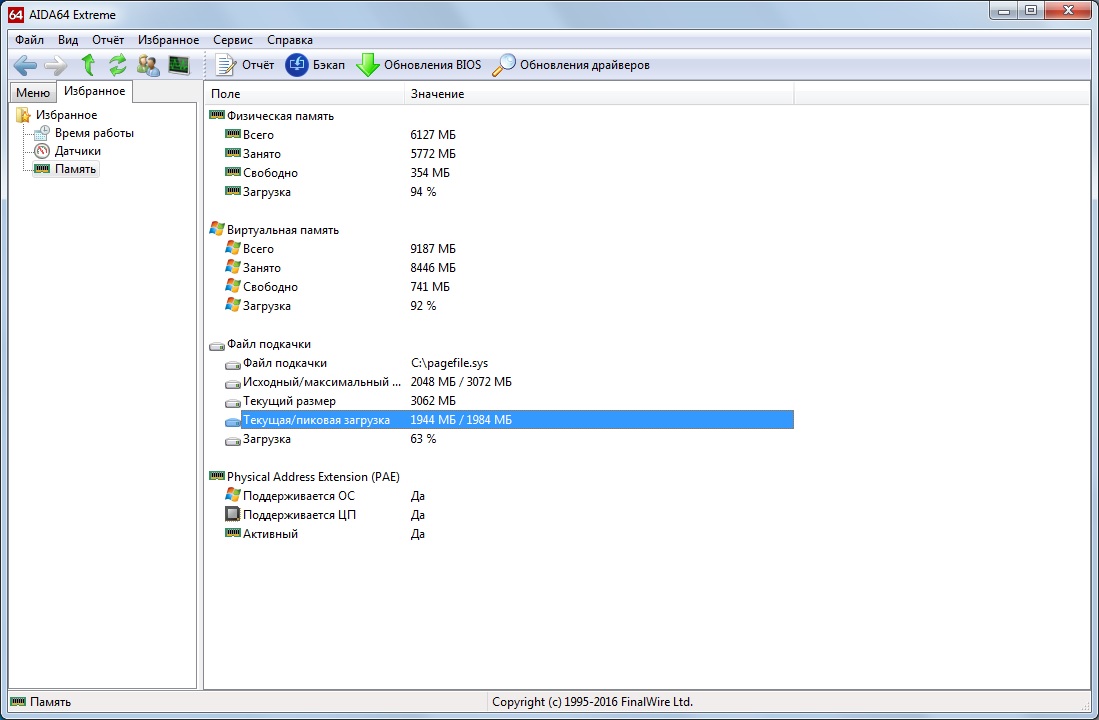The width and height of the screenshot is (1099, 720).
Task: Open the Отчёт menu in menu bar
Action: [x=108, y=40]
